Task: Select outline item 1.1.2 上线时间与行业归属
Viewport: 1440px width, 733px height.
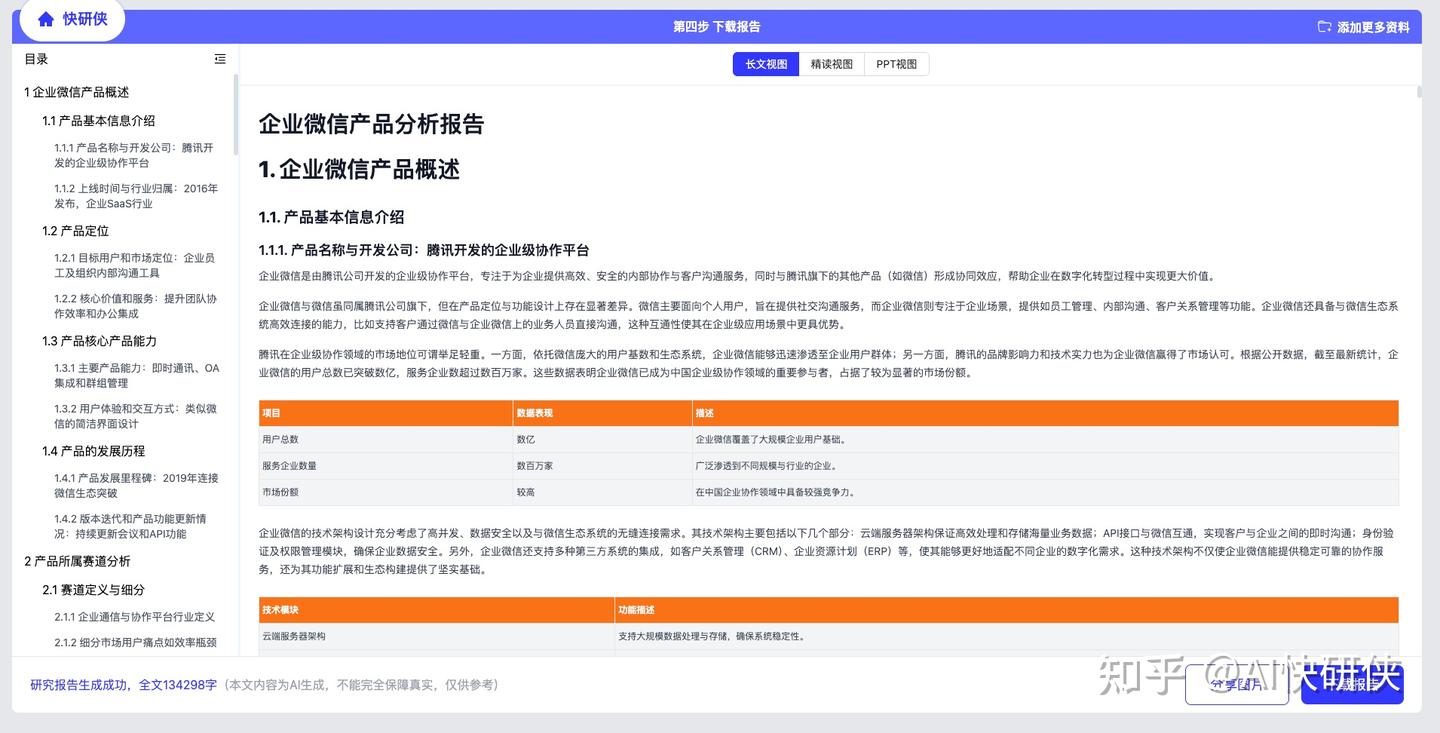Action: pos(136,196)
